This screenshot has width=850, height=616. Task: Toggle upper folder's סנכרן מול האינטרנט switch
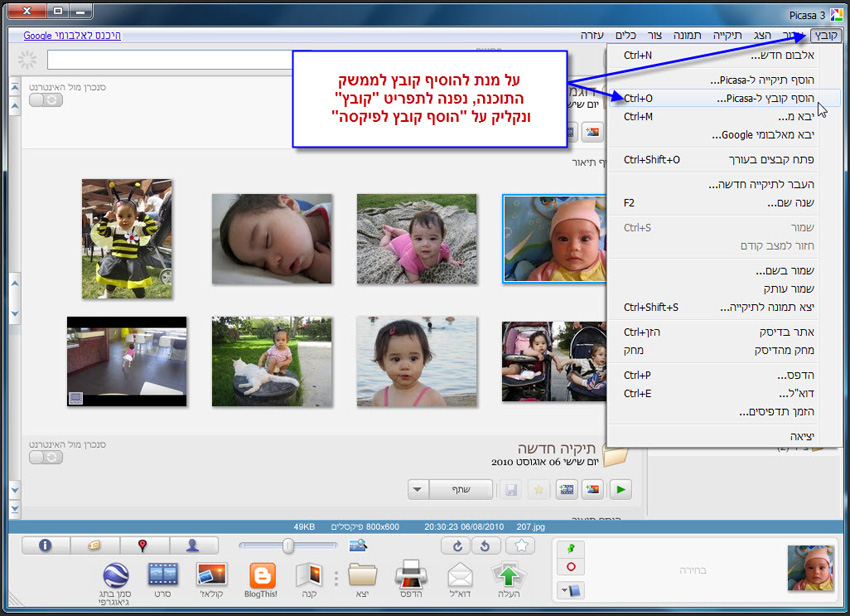click(x=46, y=100)
